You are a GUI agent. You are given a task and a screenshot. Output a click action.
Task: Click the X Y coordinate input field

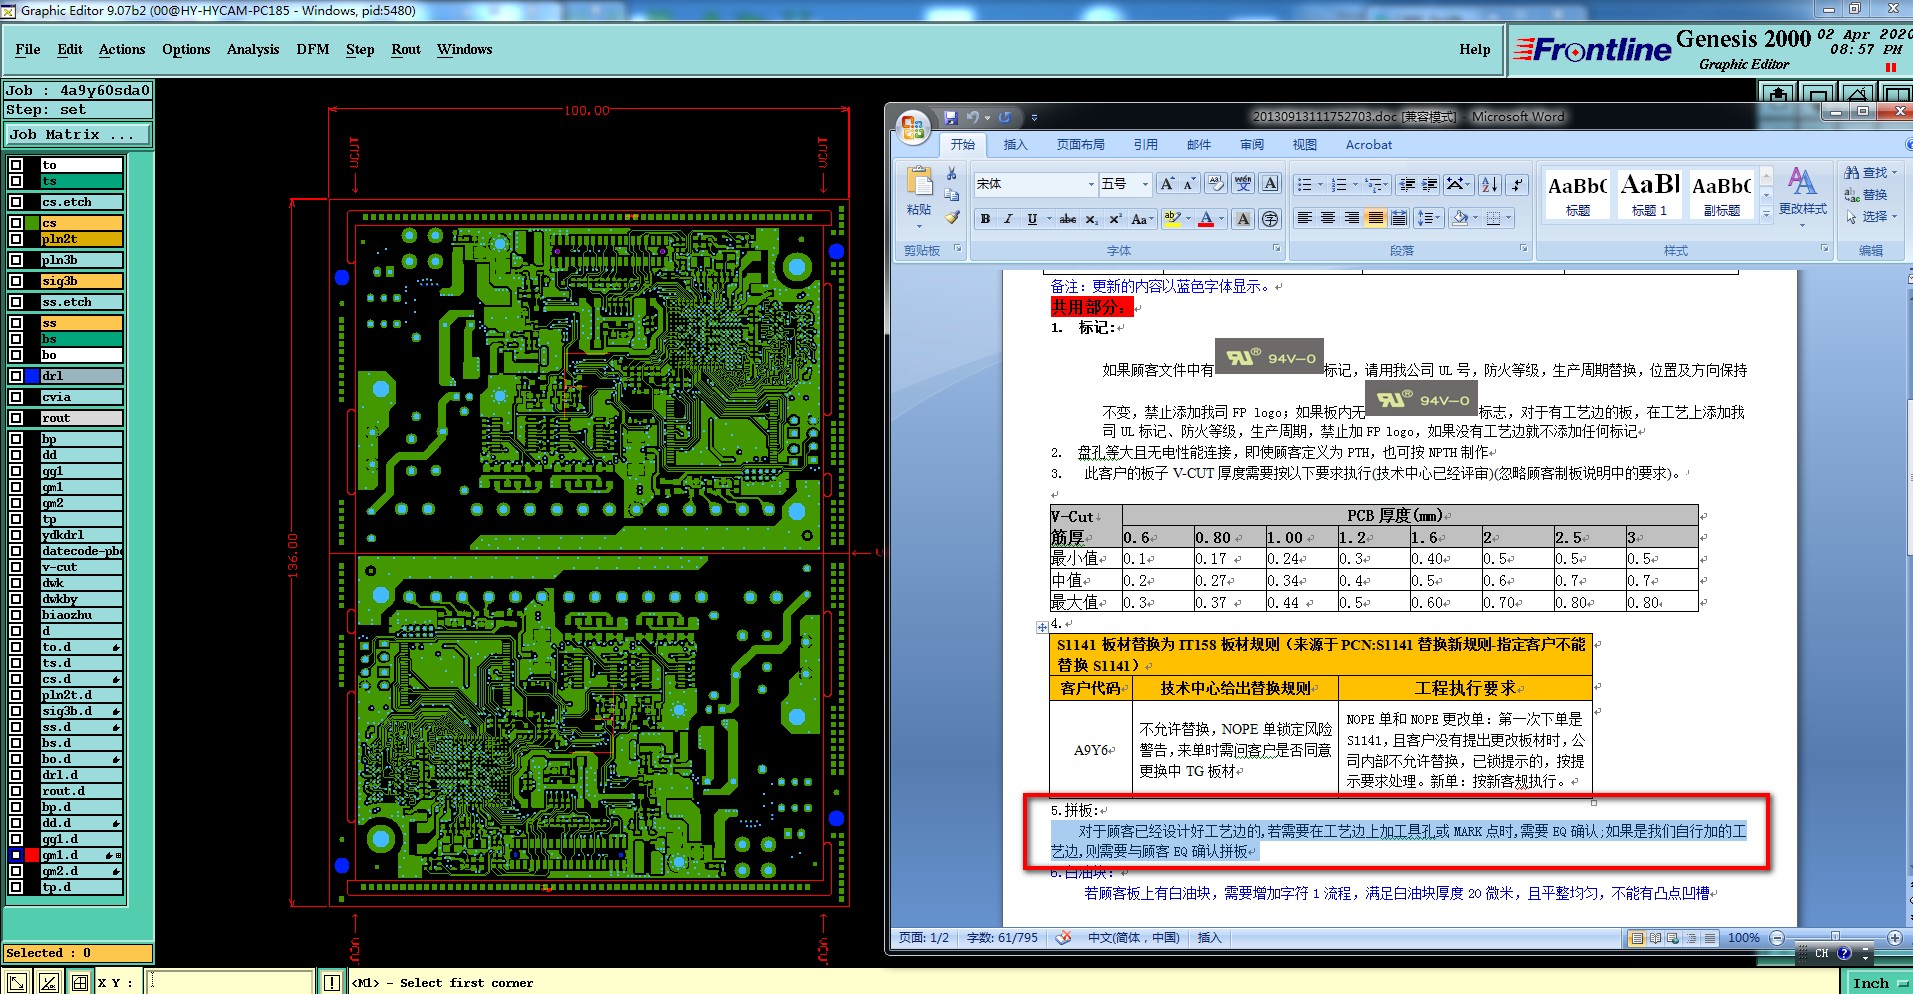pos(230,983)
